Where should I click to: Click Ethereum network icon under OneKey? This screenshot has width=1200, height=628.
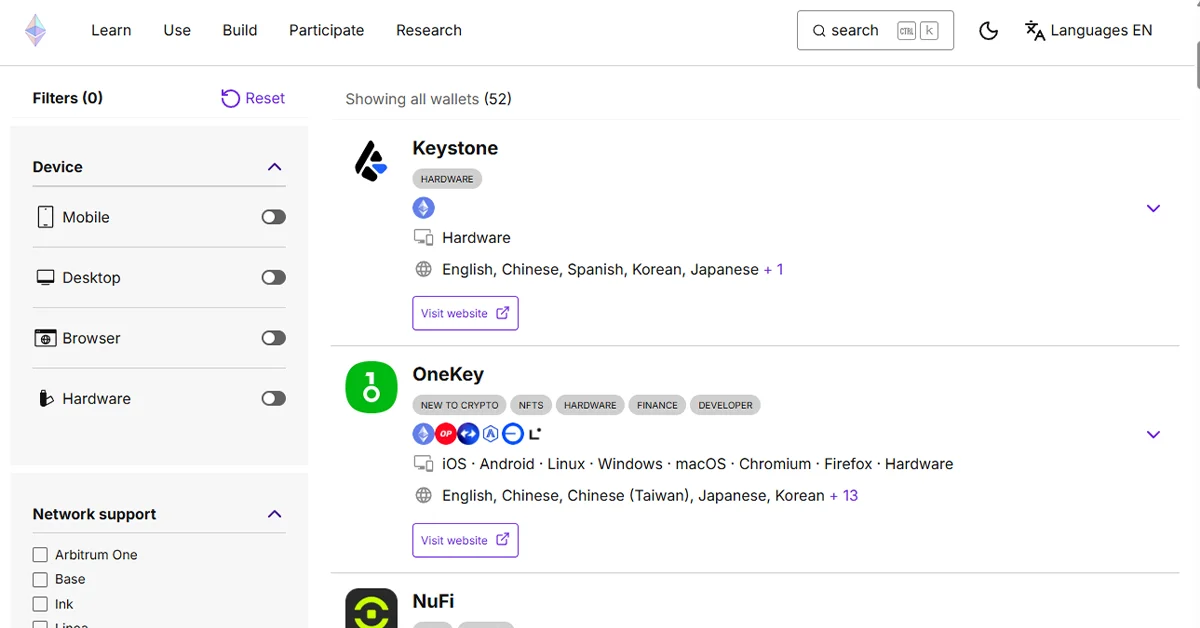tap(424, 434)
